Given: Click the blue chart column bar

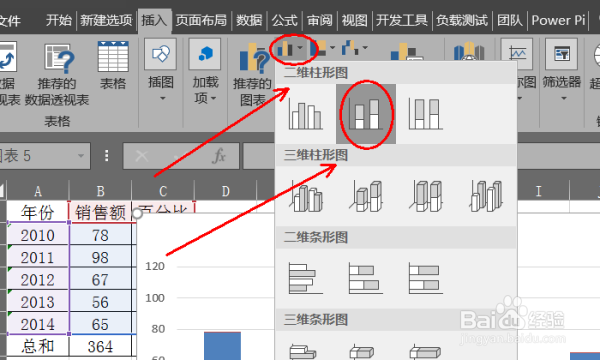Looking at the screenshot, I should point(222,346).
